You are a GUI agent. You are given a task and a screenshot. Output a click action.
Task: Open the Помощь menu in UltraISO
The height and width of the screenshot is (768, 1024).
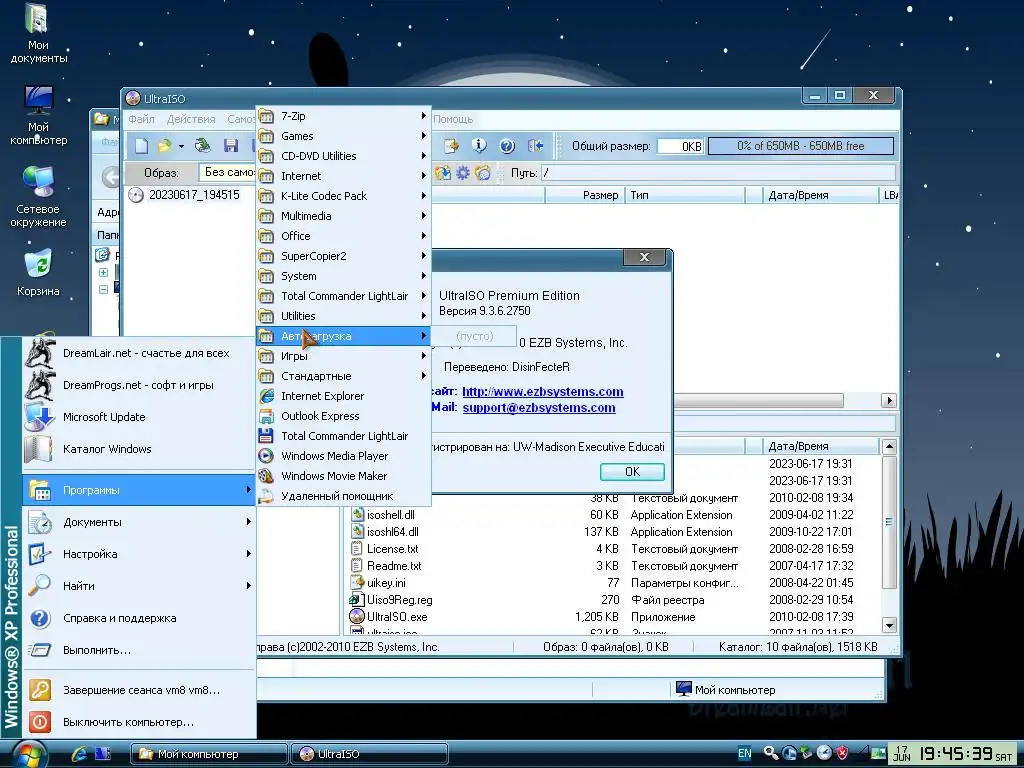pyautogui.click(x=453, y=119)
